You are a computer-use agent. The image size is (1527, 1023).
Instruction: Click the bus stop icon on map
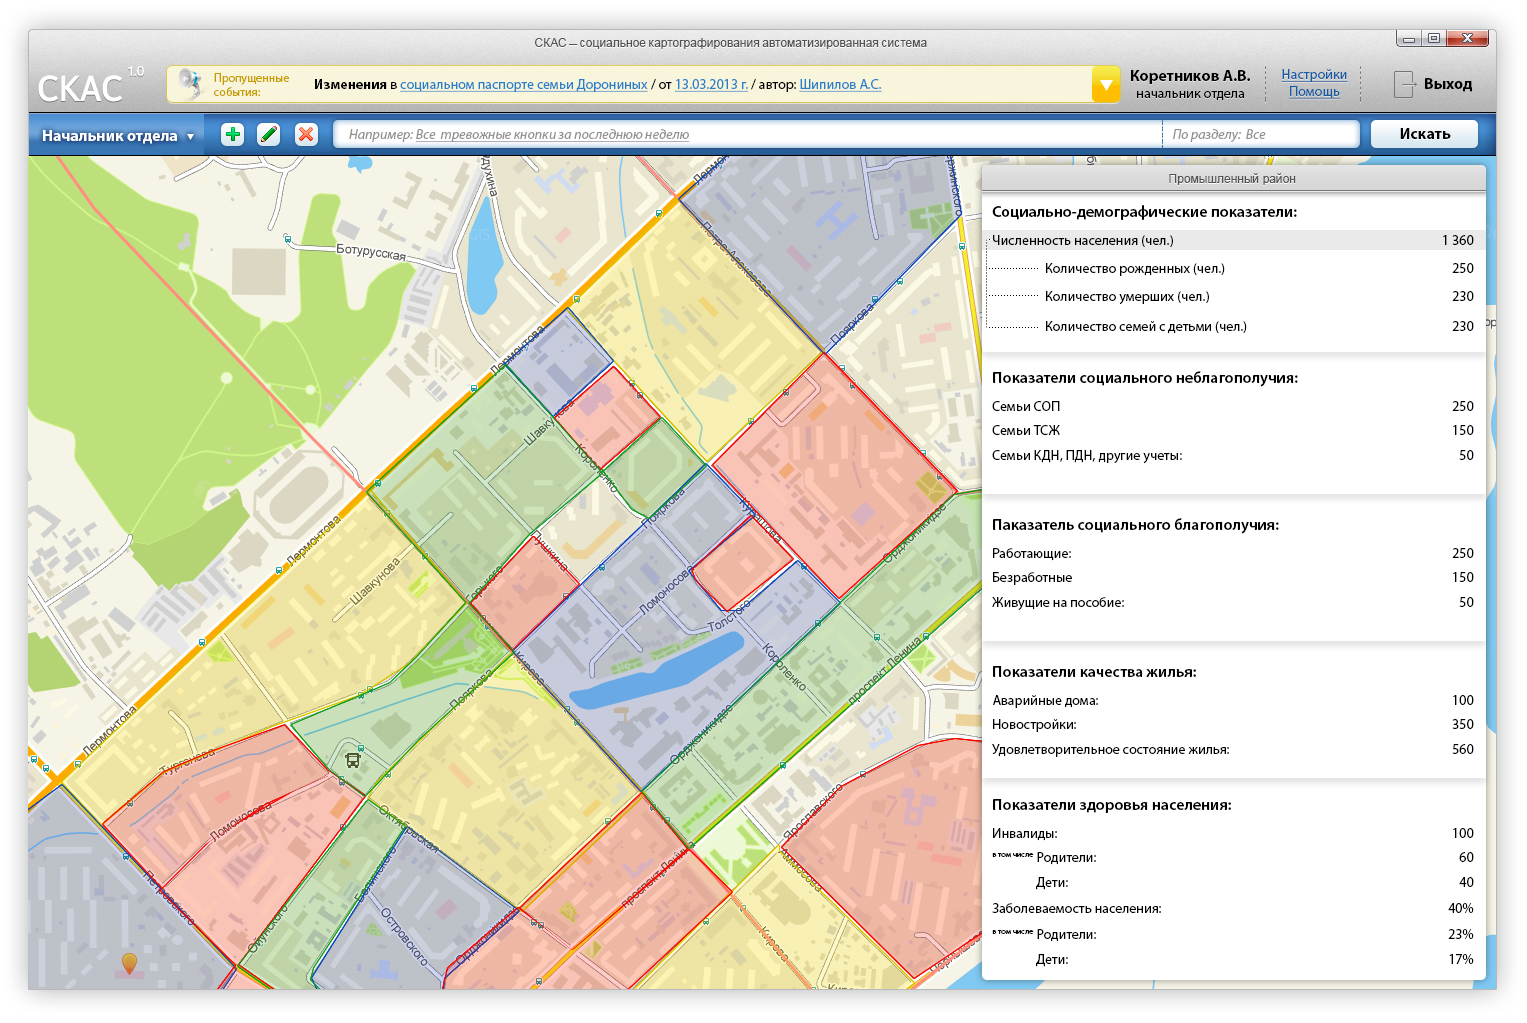coord(352,760)
